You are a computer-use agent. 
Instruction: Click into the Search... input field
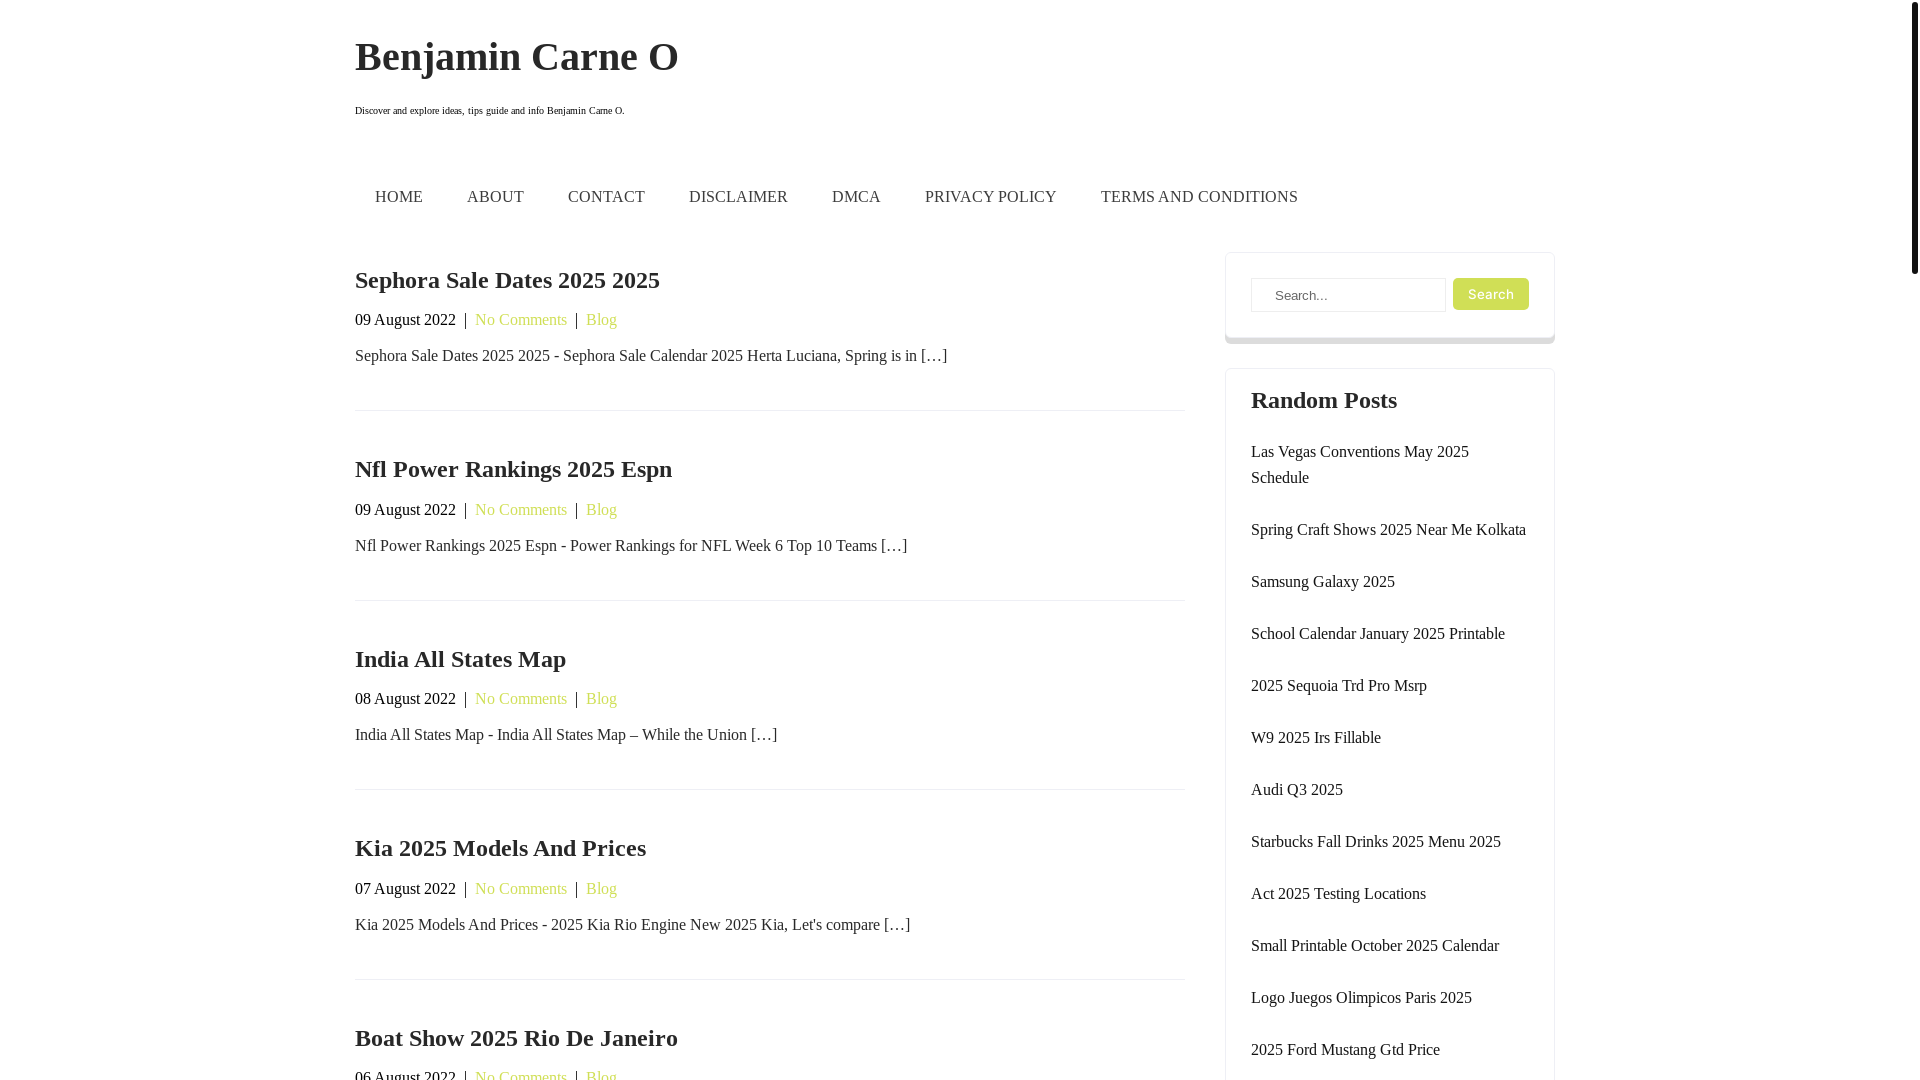tap(1348, 295)
